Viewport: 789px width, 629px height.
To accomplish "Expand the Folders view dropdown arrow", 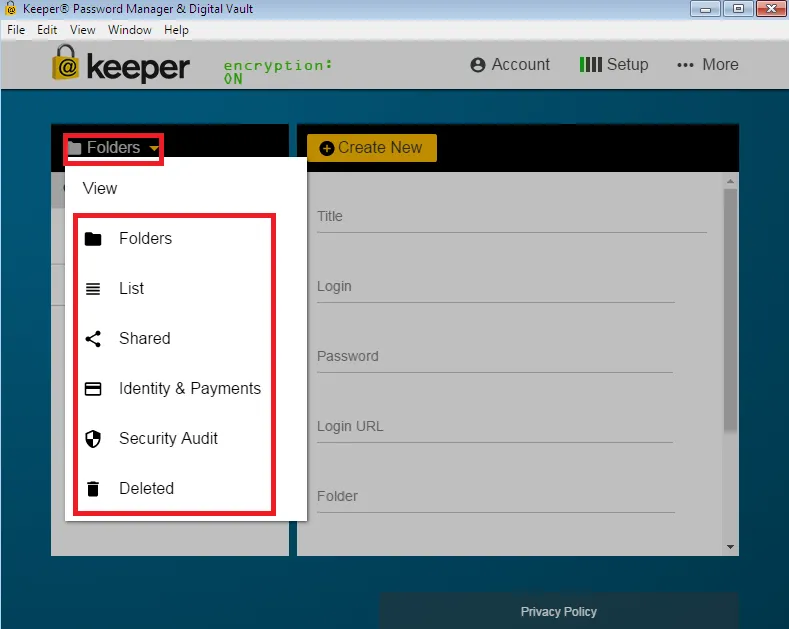I will (154, 148).
